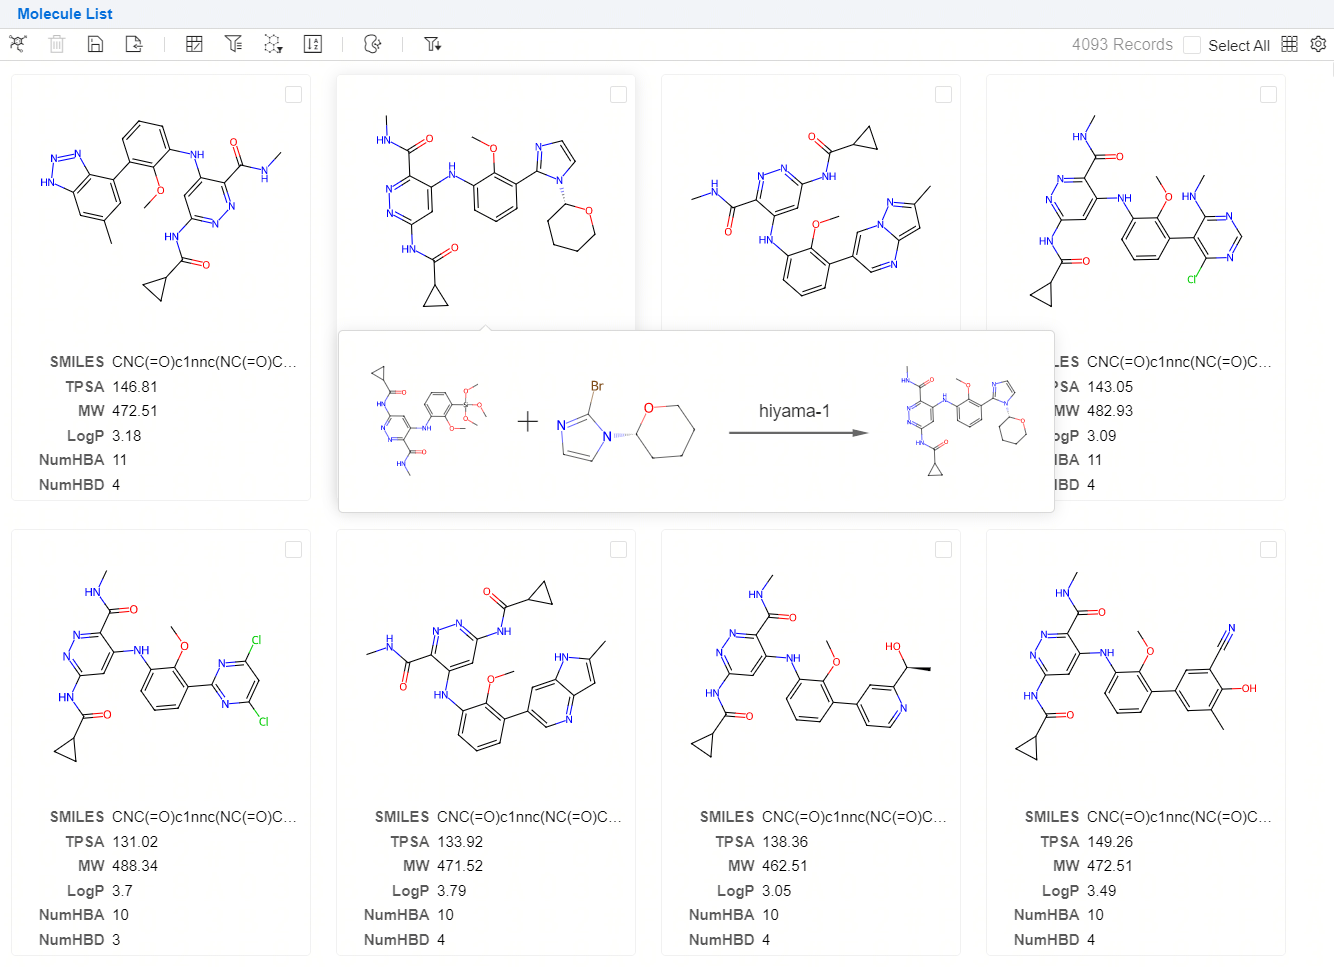
Task: Click the hiyama-1 reaction label
Action: 794,411
